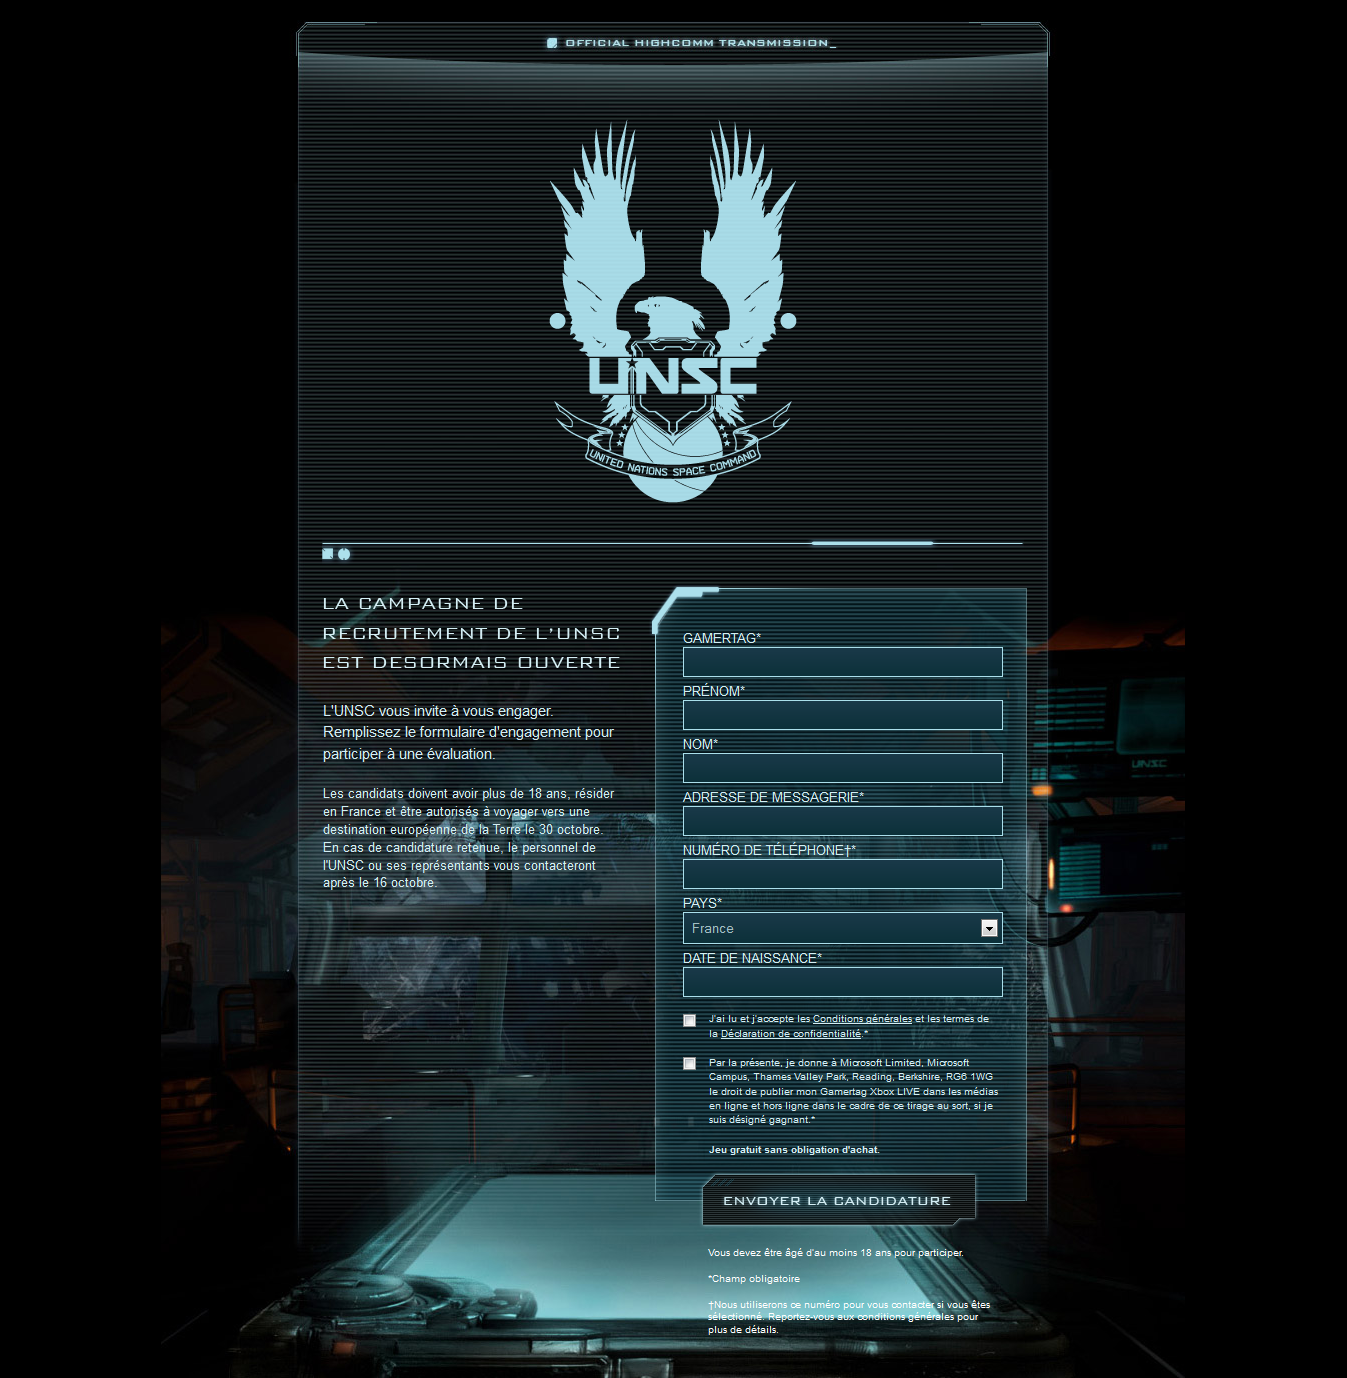Select the France country combo box

830,928
